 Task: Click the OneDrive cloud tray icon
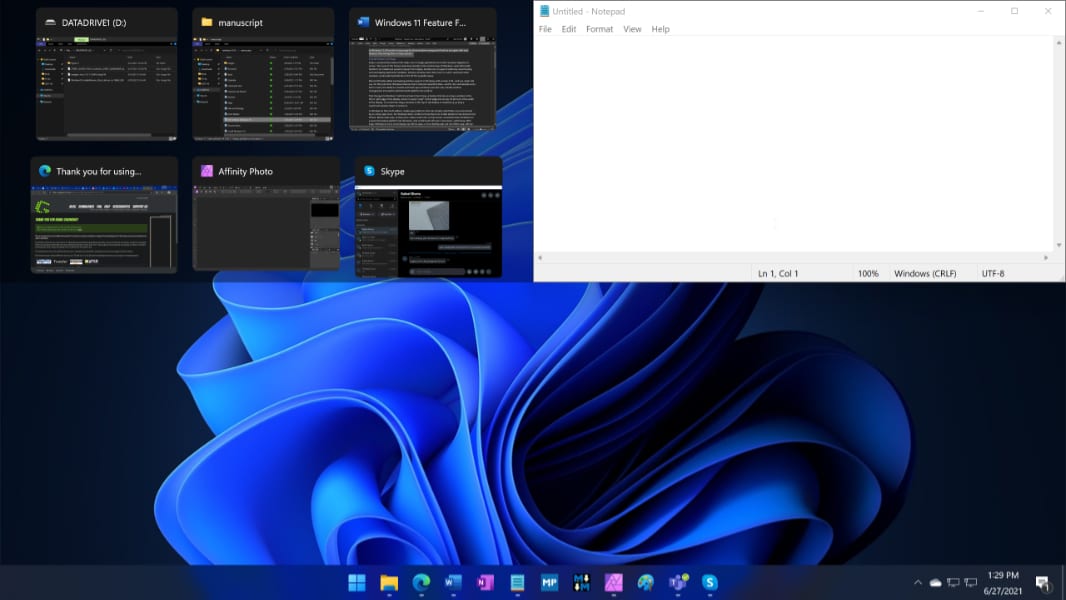[x=936, y=583]
